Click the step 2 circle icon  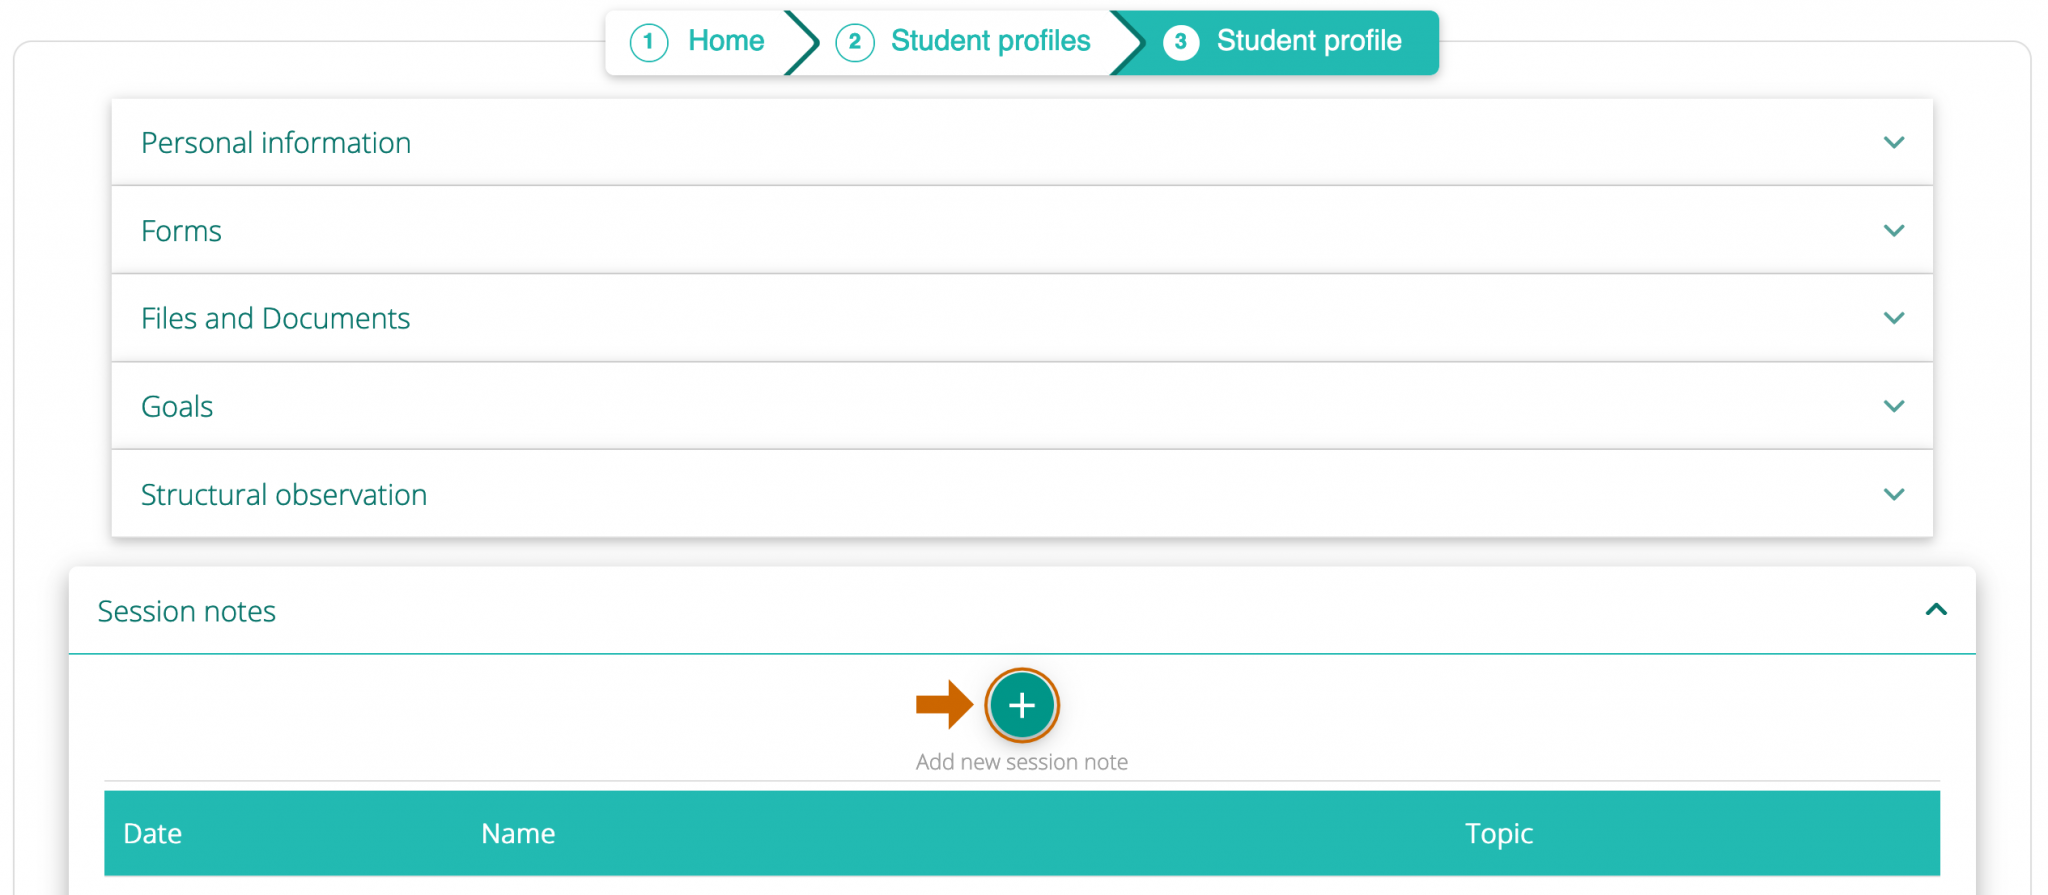tap(855, 42)
